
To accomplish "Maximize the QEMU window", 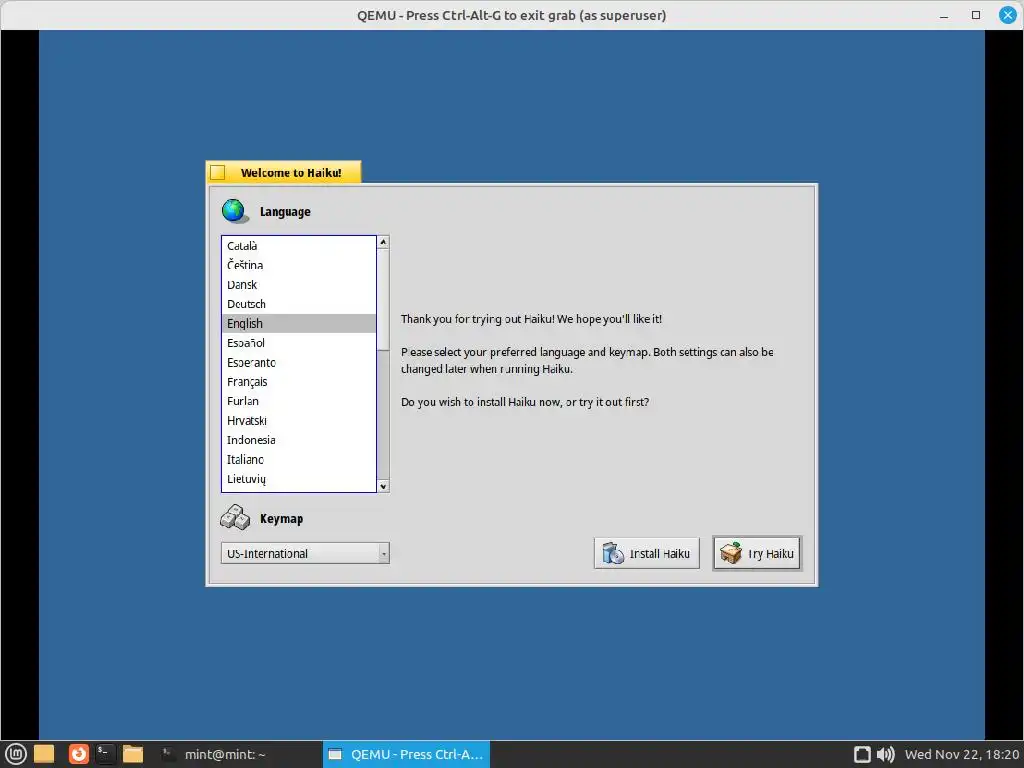I will click(x=976, y=15).
